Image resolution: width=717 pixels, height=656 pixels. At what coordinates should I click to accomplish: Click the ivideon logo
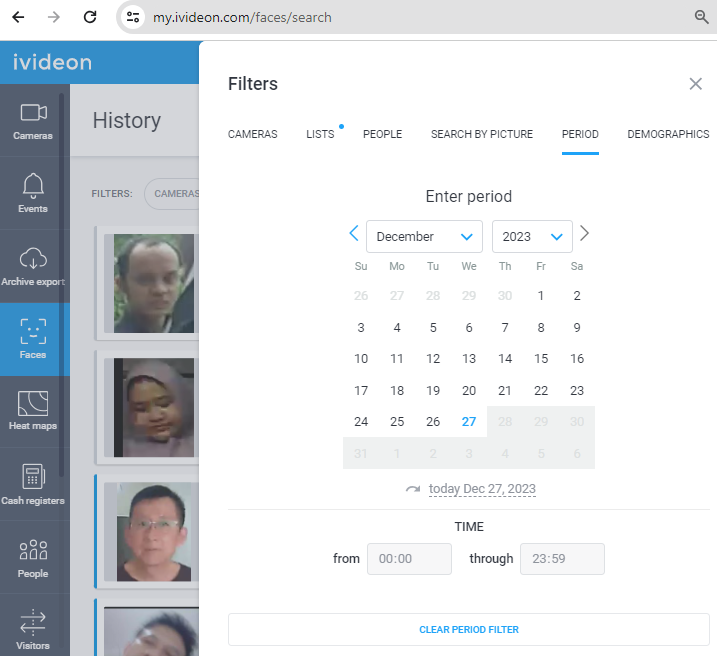click(52, 62)
